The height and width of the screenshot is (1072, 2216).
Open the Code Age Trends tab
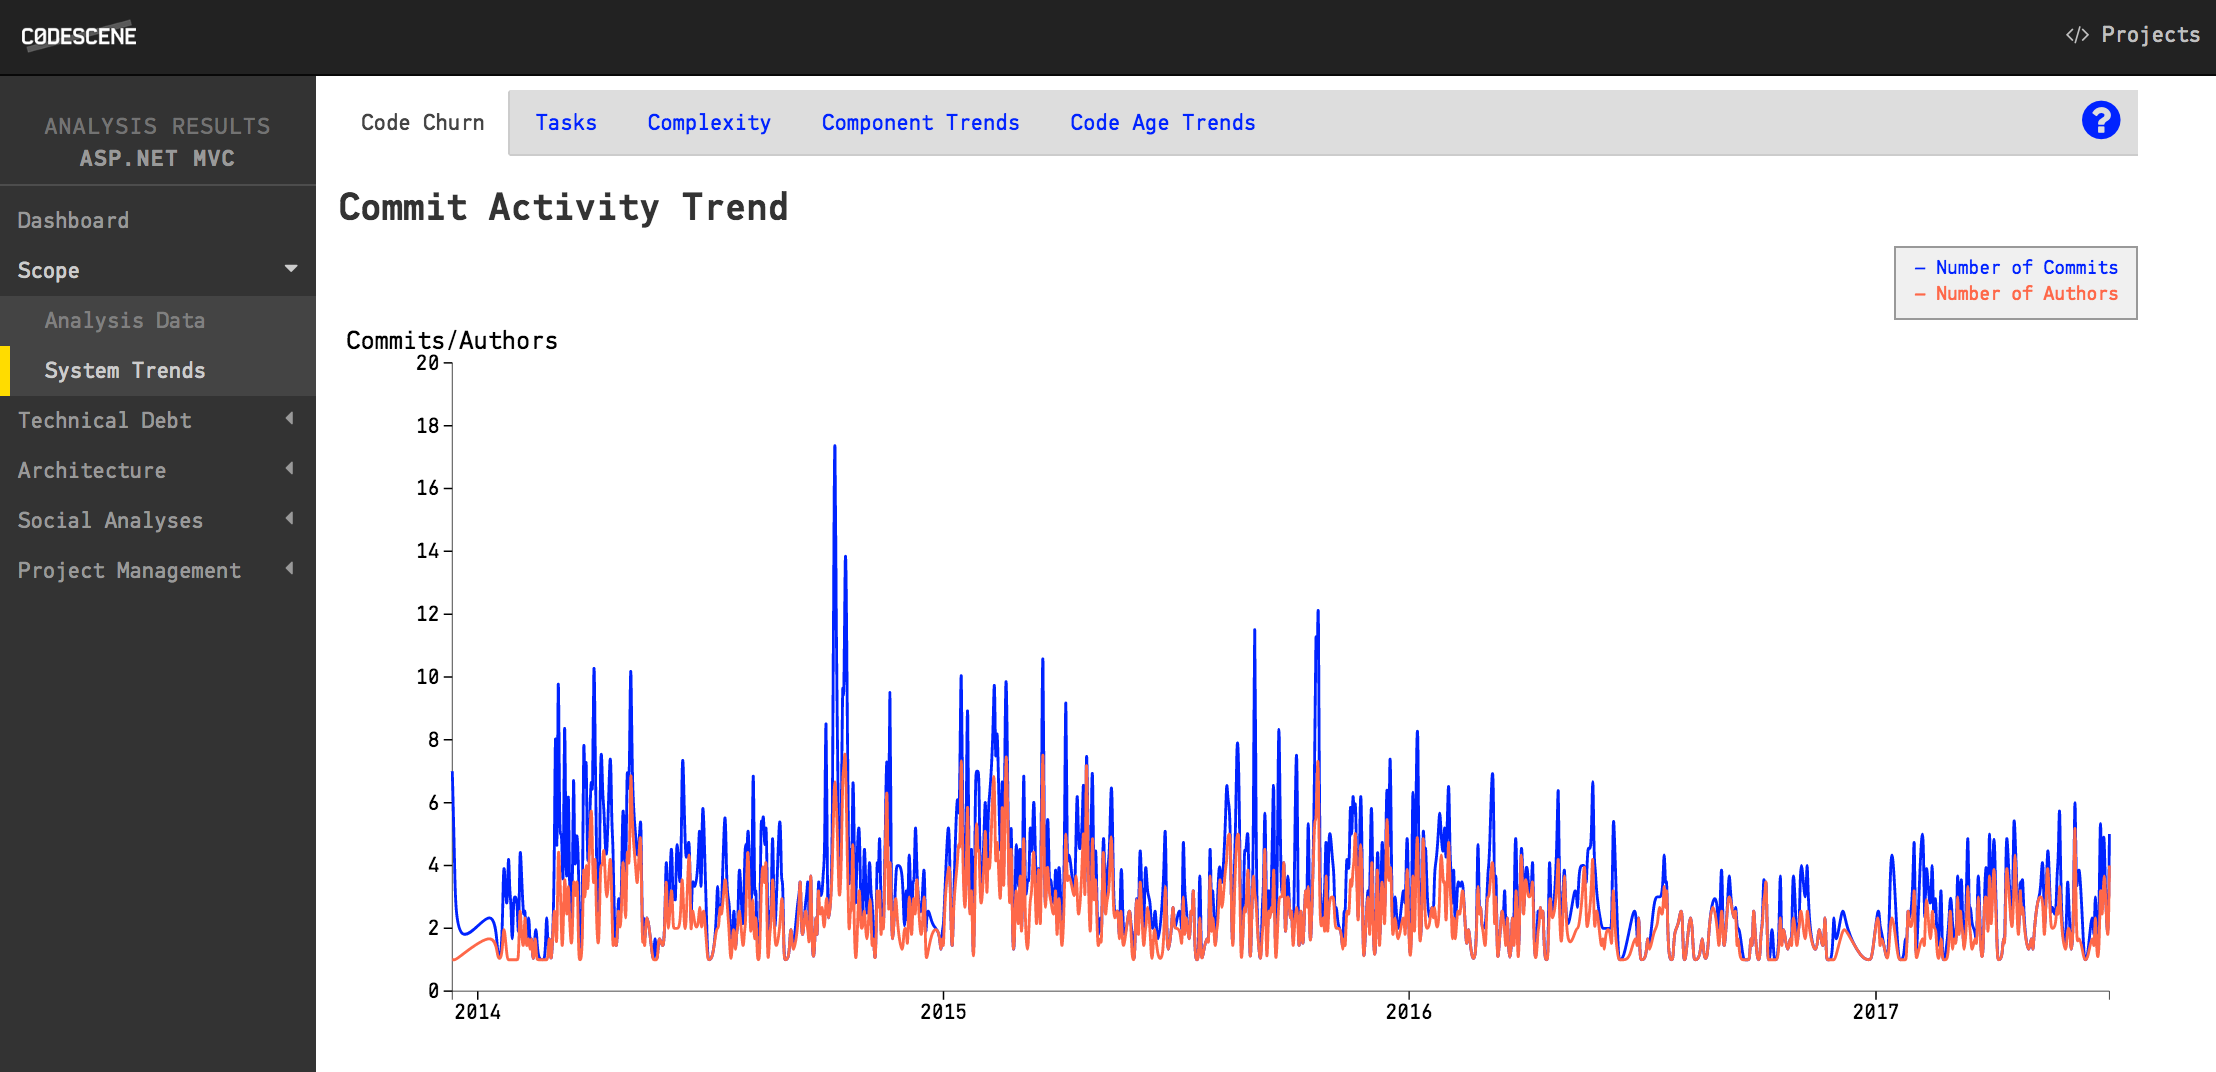click(x=1162, y=122)
